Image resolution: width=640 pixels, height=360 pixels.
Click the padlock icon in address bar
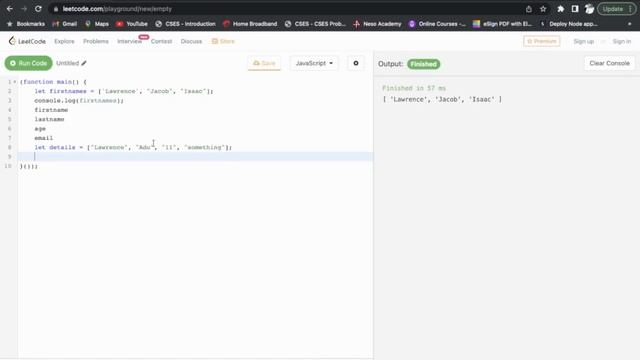pos(56,9)
